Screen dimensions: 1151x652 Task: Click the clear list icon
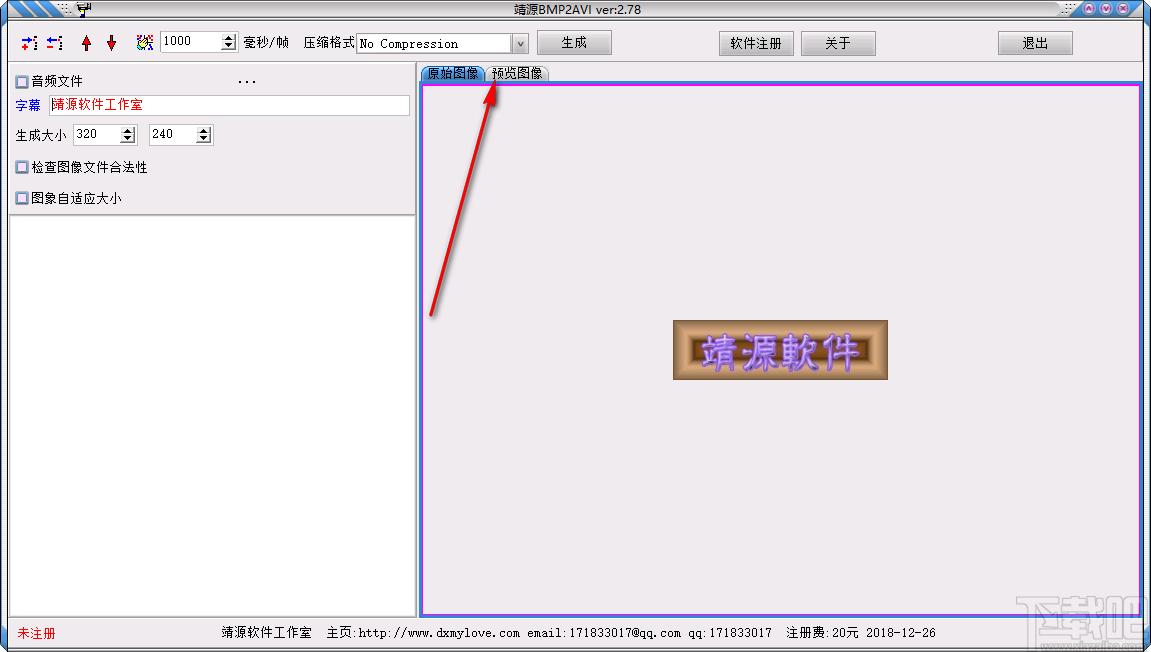145,43
